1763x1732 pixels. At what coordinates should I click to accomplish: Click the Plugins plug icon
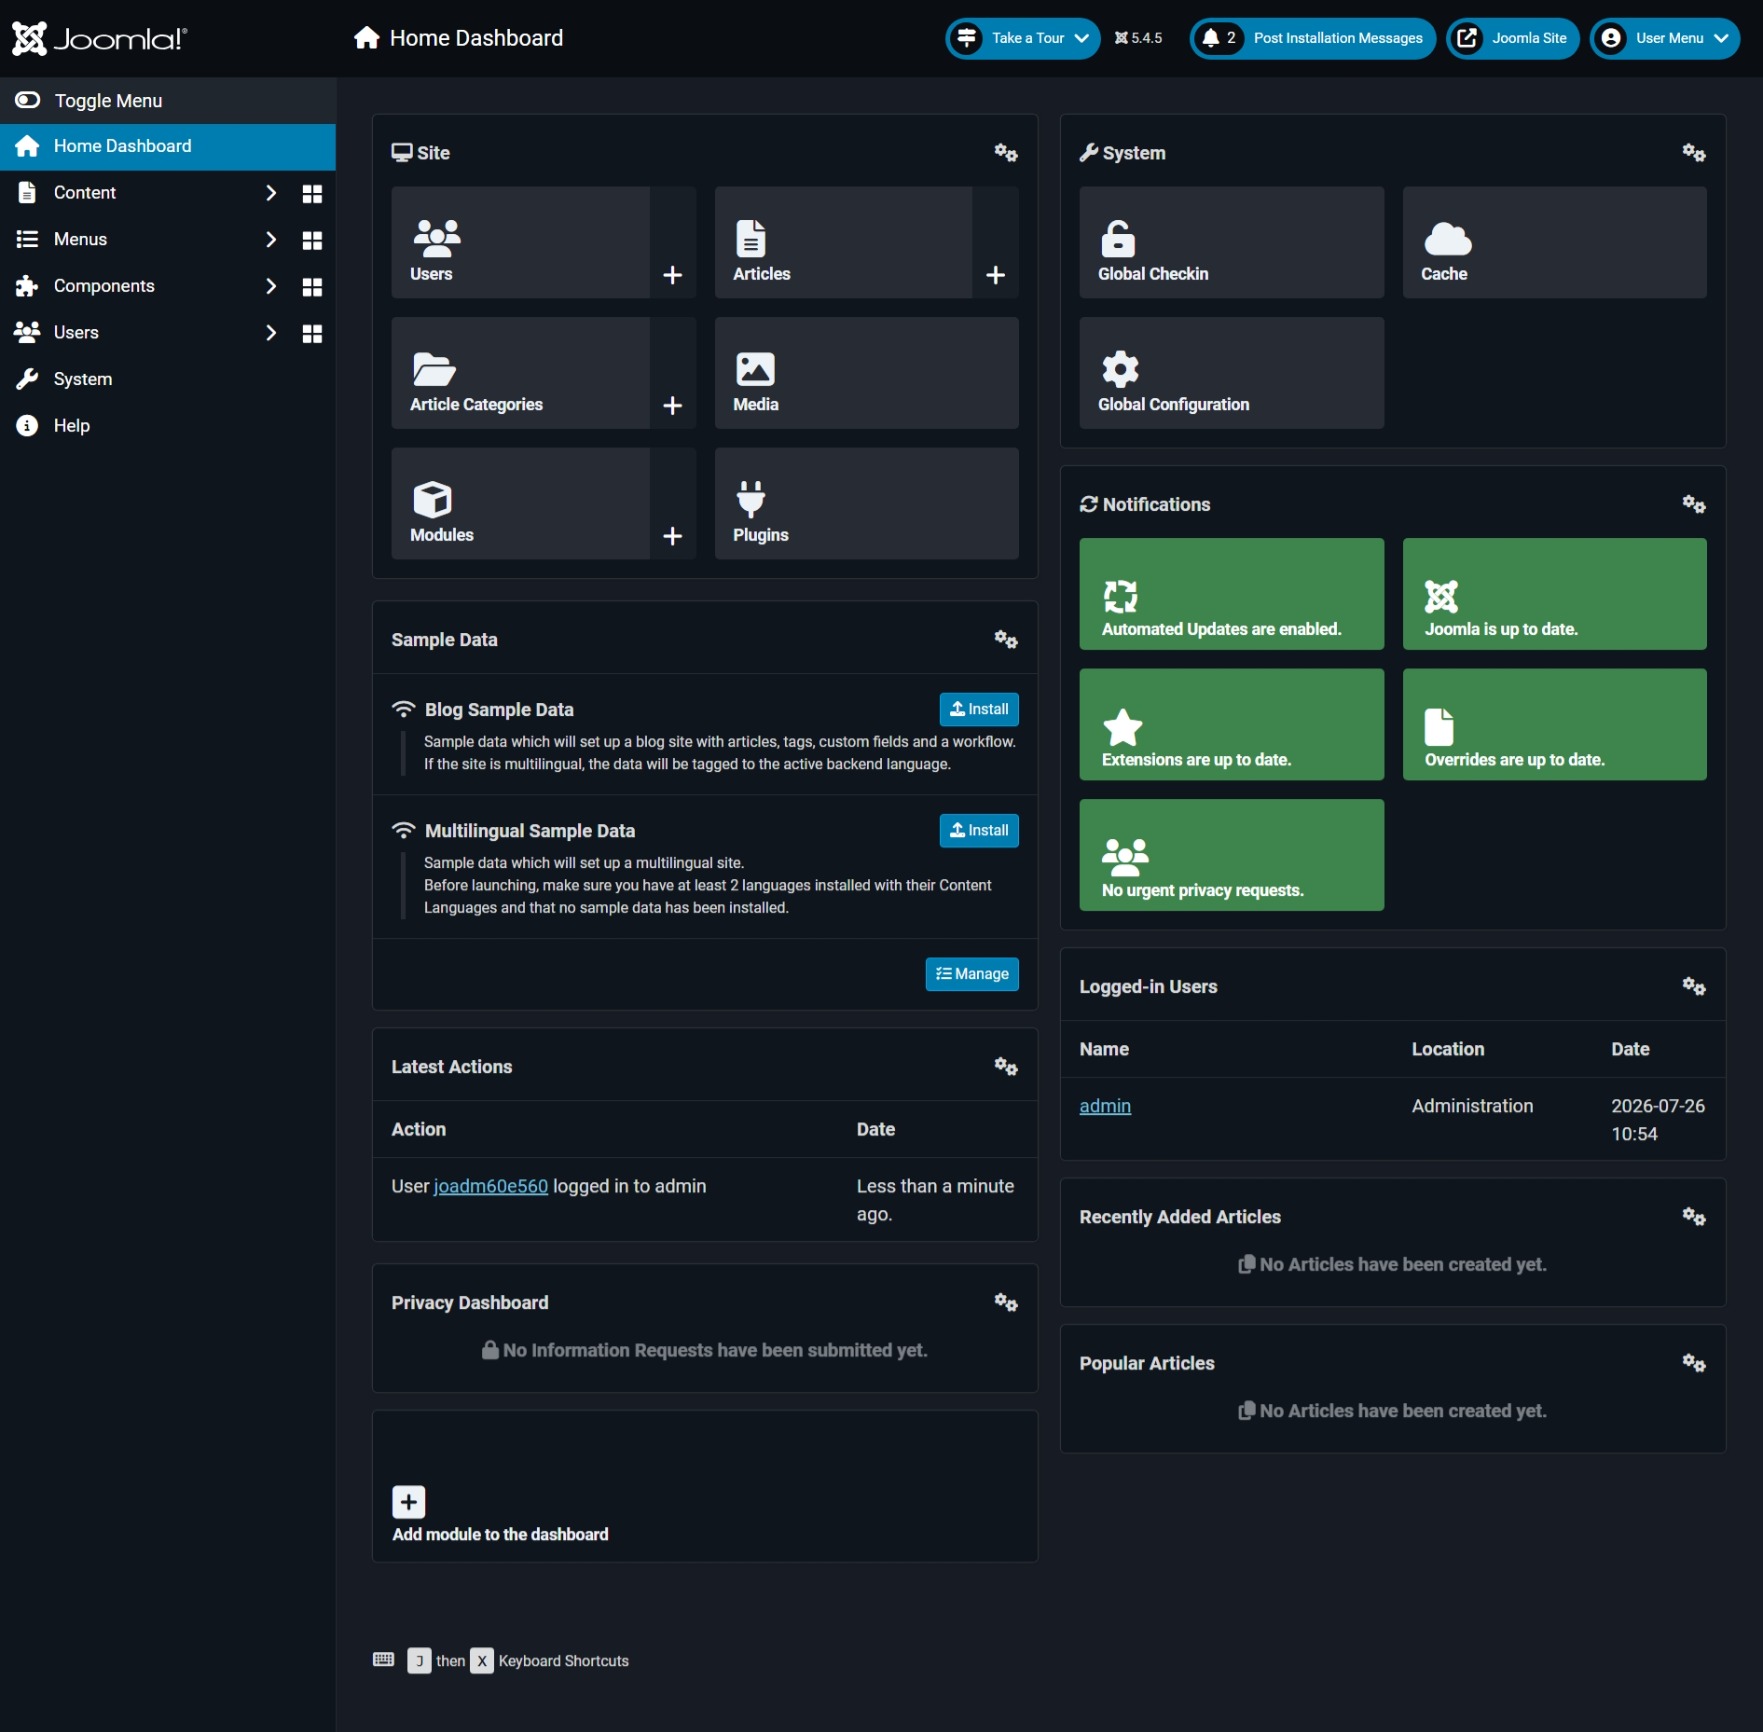click(751, 499)
